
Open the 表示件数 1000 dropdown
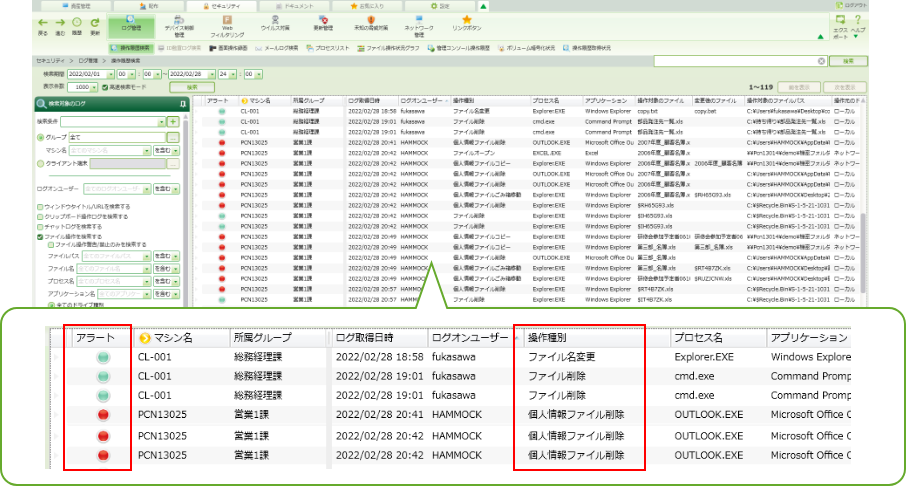94,87
